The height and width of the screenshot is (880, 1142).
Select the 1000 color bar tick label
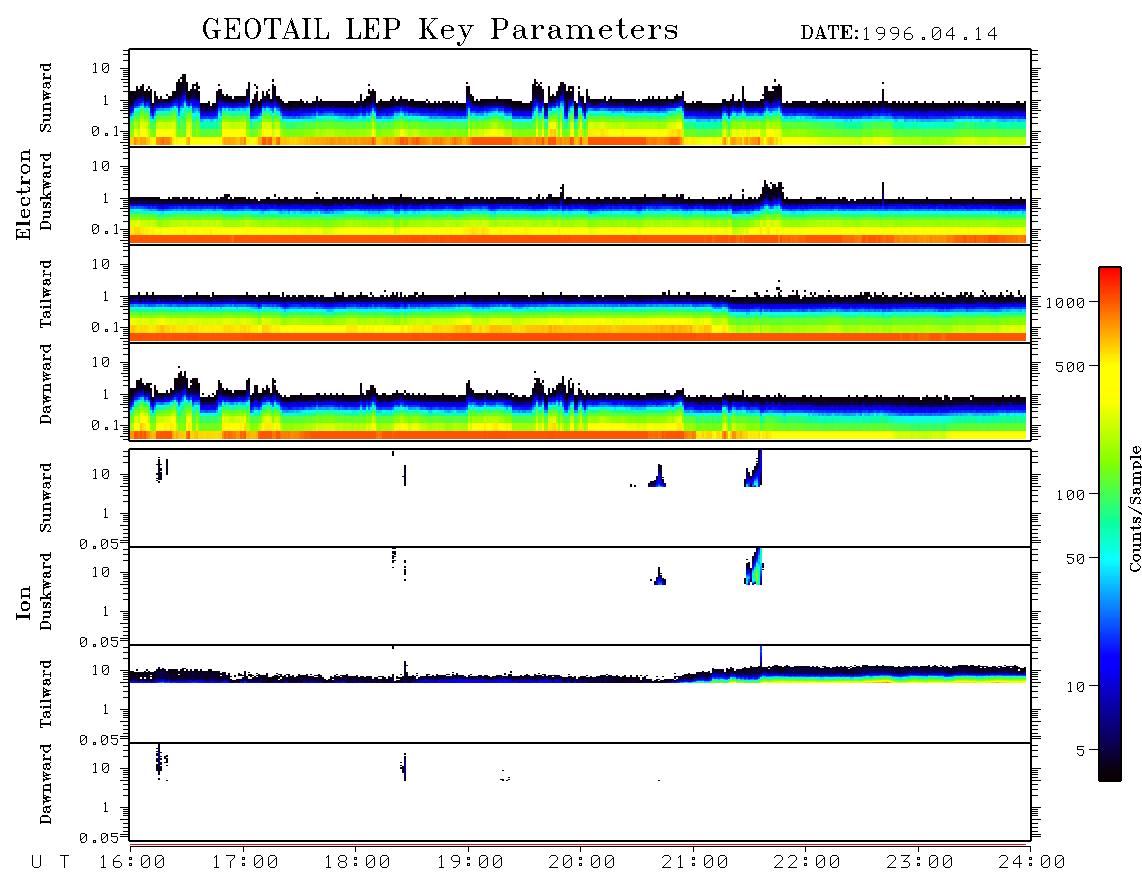point(1066,302)
